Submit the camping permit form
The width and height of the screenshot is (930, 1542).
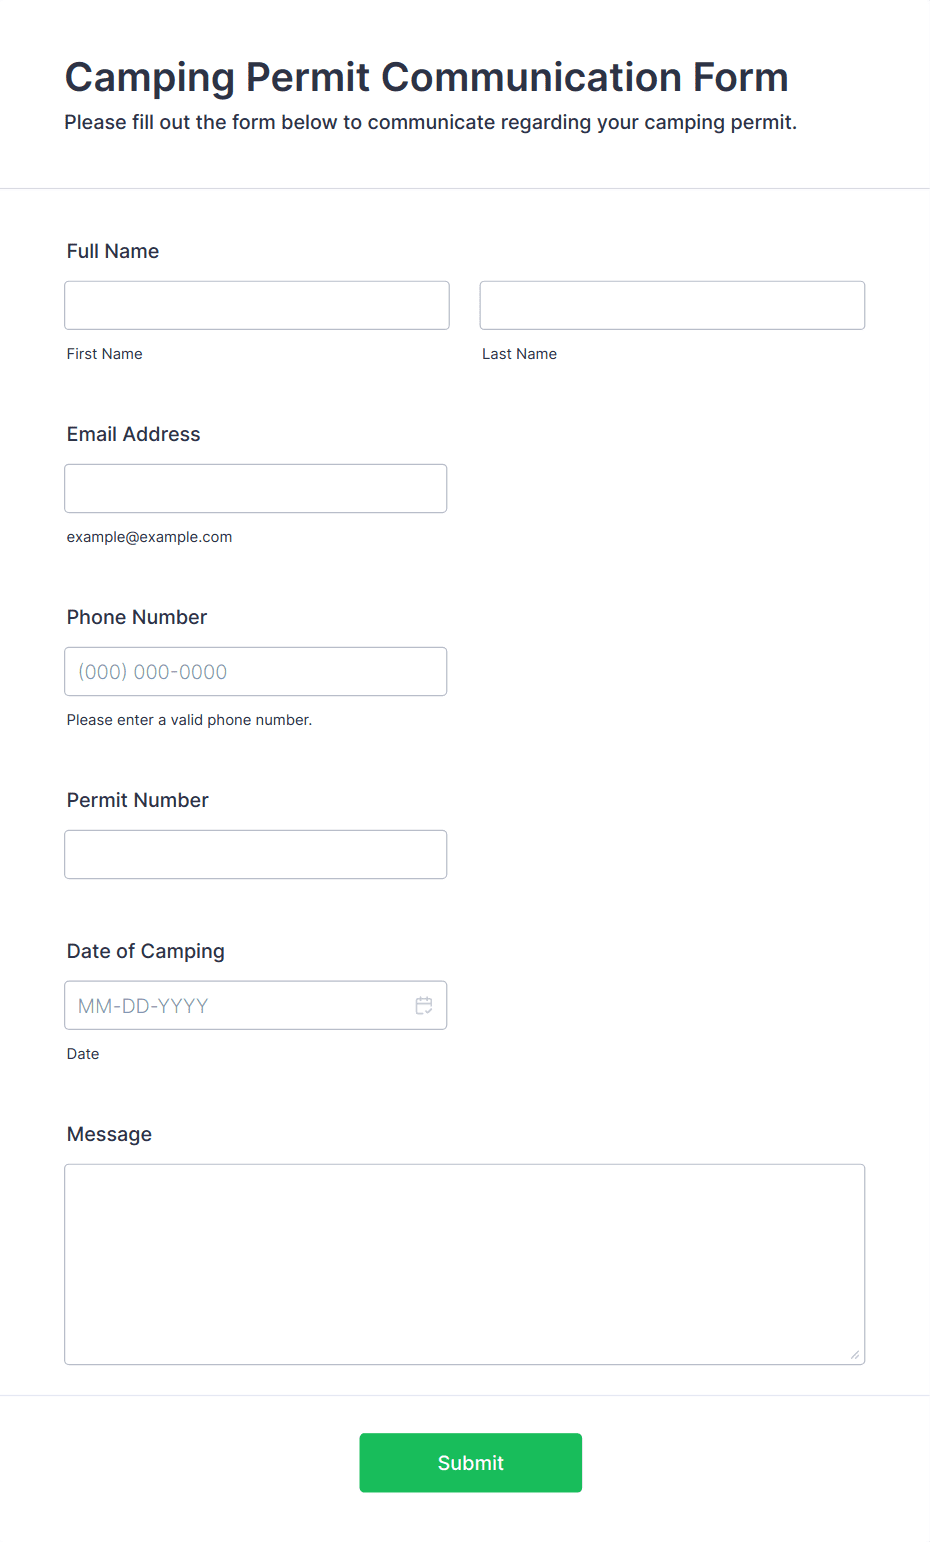(x=471, y=1463)
